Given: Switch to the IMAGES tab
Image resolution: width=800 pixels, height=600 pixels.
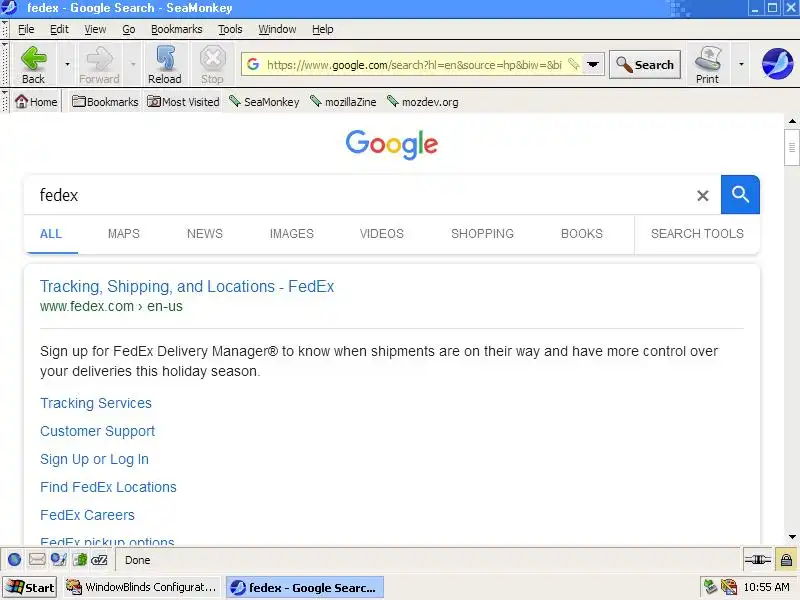Looking at the screenshot, I should click(291, 234).
